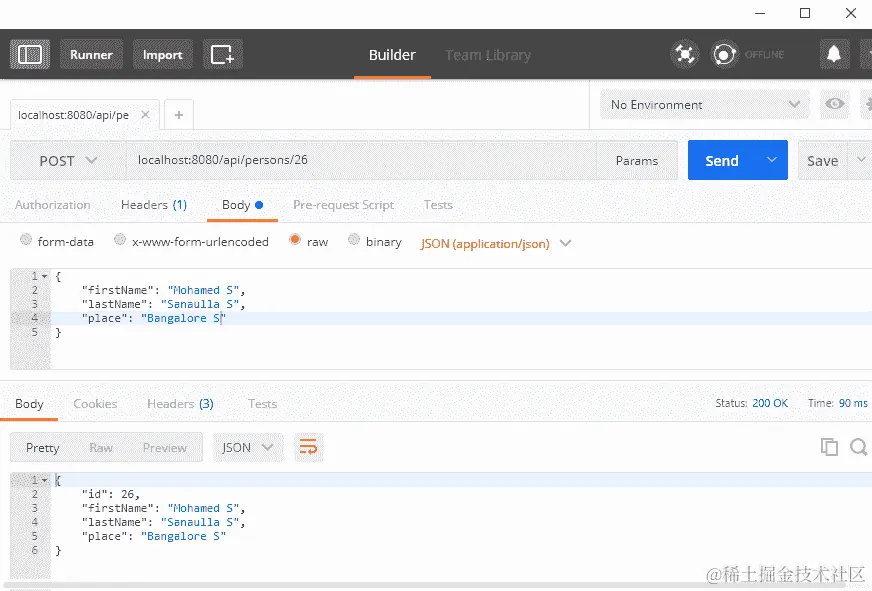Click the interceptor satellite icon
This screenshot has width=872, height=591.
tap(685, 54)
